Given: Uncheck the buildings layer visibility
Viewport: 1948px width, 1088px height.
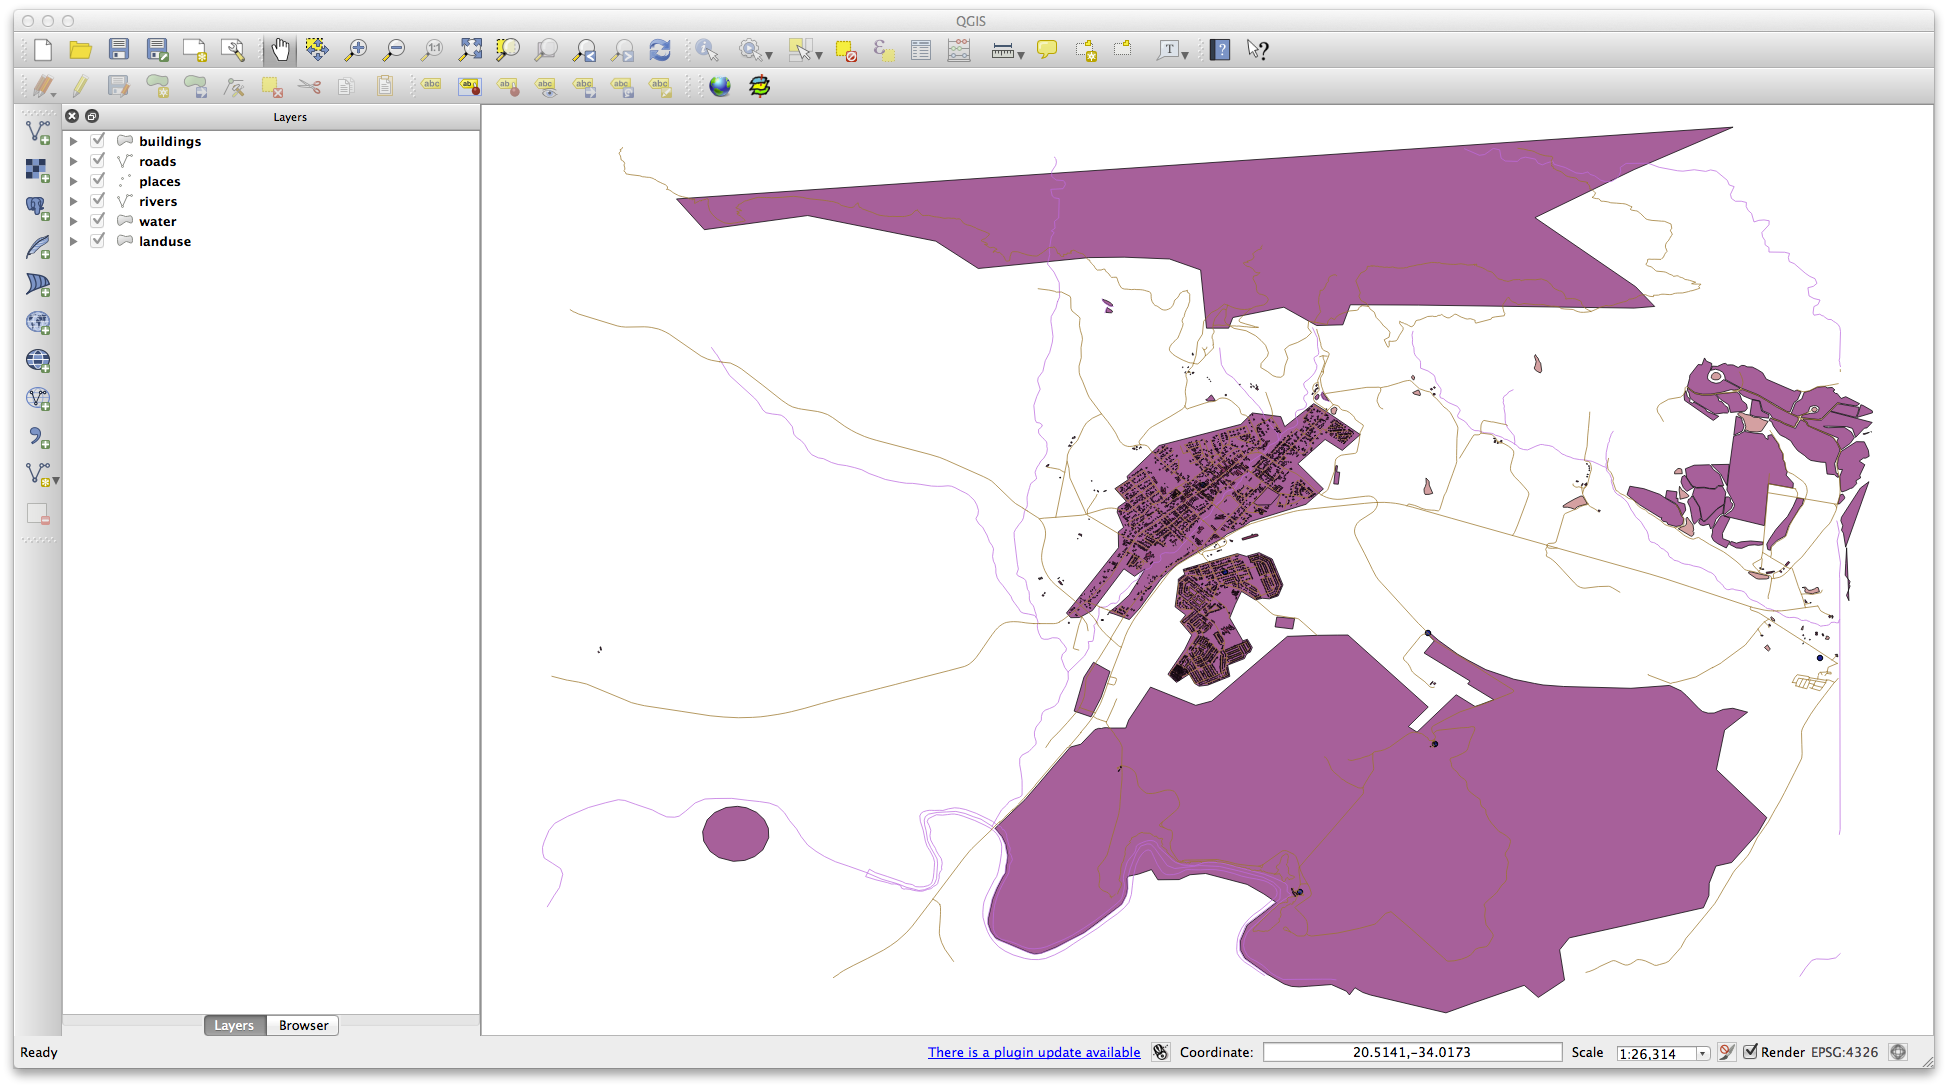Looking at the screenshot, I should [98, 141].
